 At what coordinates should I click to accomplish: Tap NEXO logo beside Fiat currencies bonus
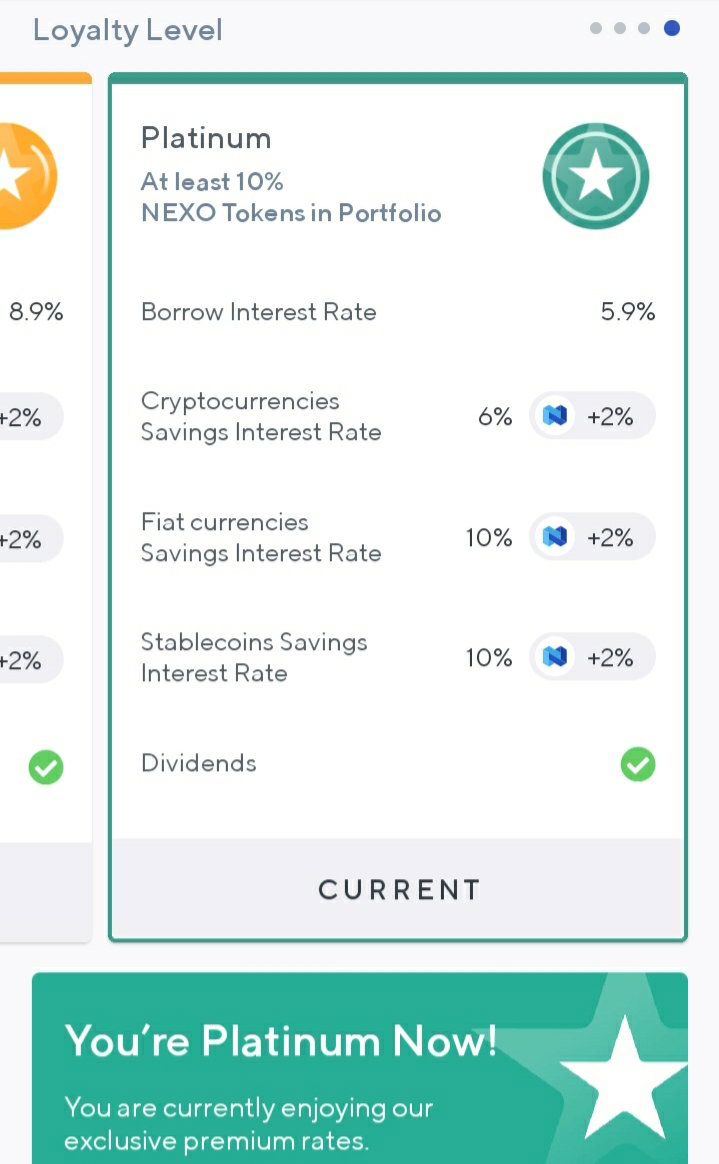click(x=555, y=537)
